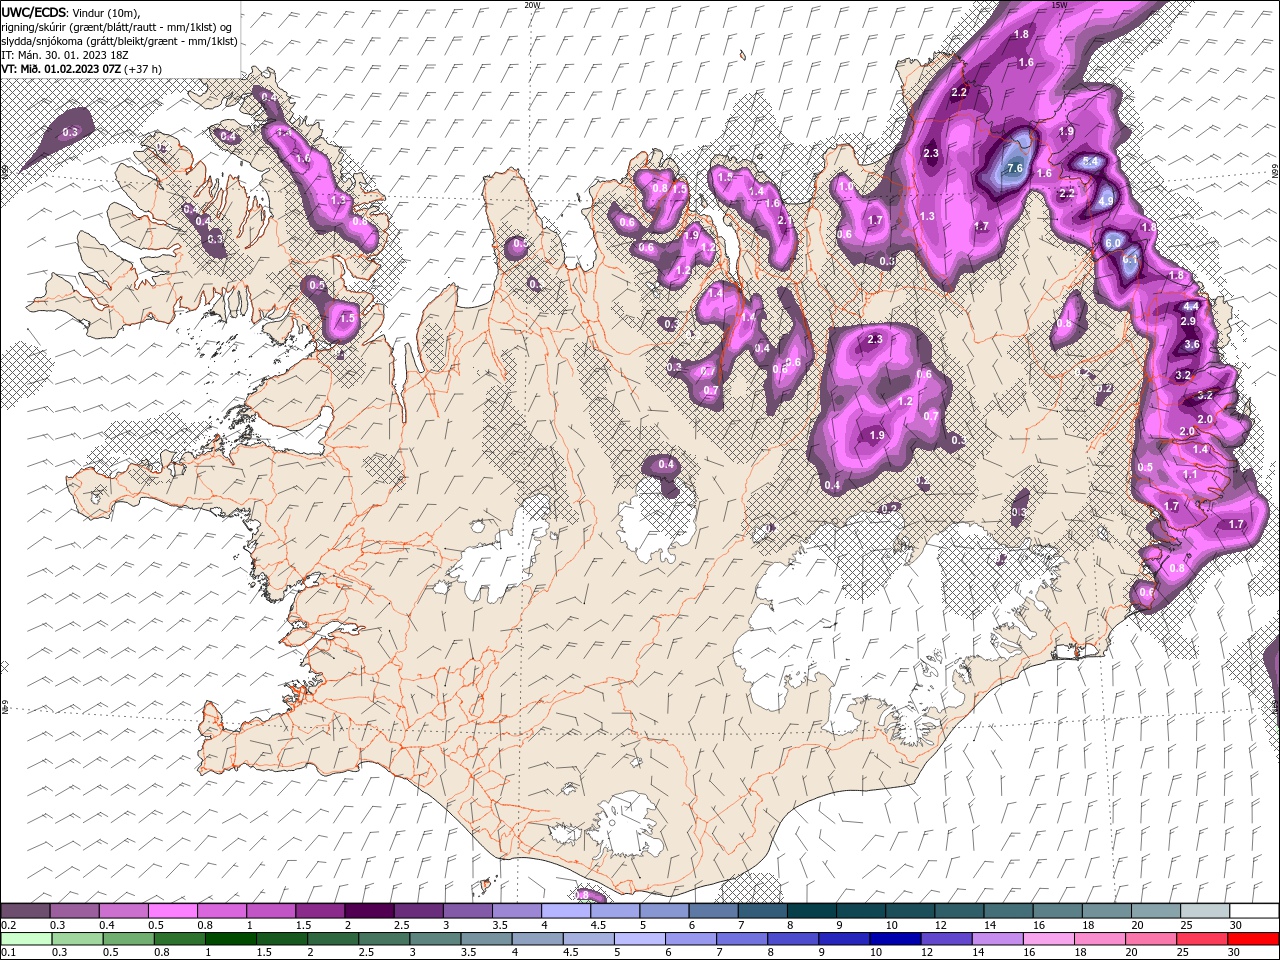The image size is (1280, 960).
Task: Click the 7.6 precipitation maximum value
Action: tap(1015, 168)
